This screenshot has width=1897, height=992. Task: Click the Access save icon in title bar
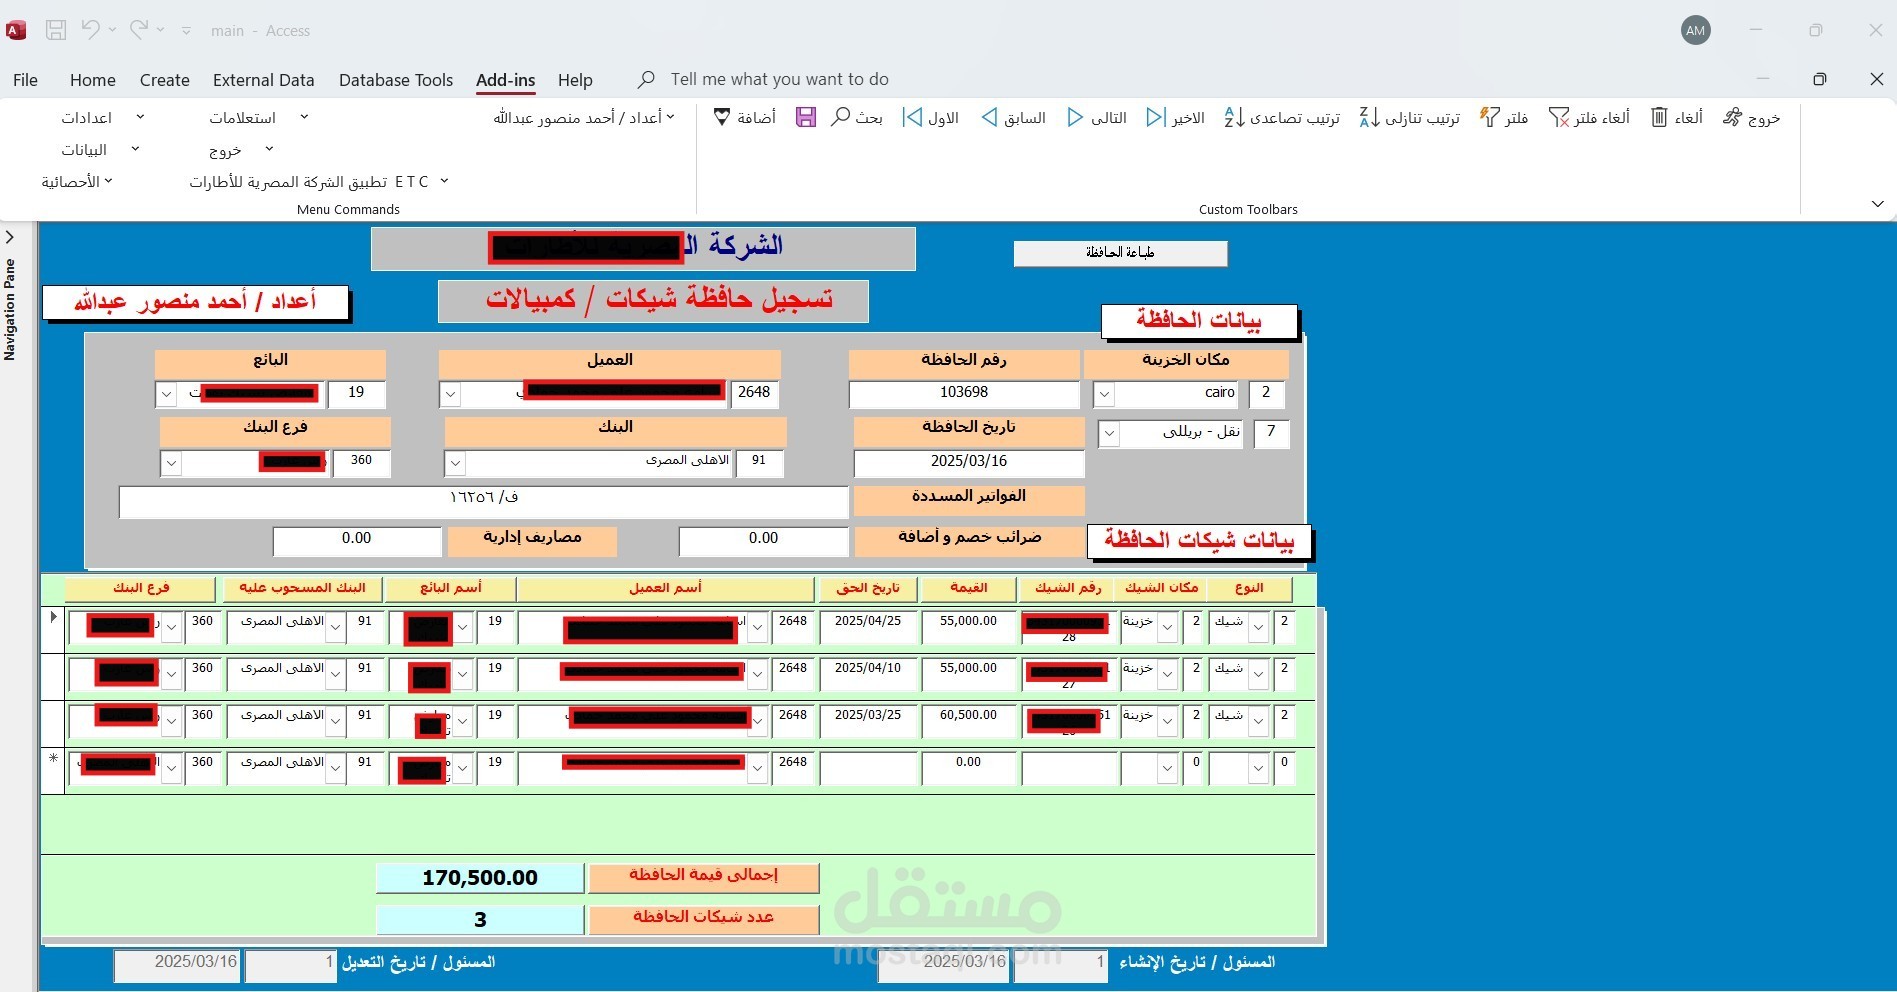click(x=56, y=30)
